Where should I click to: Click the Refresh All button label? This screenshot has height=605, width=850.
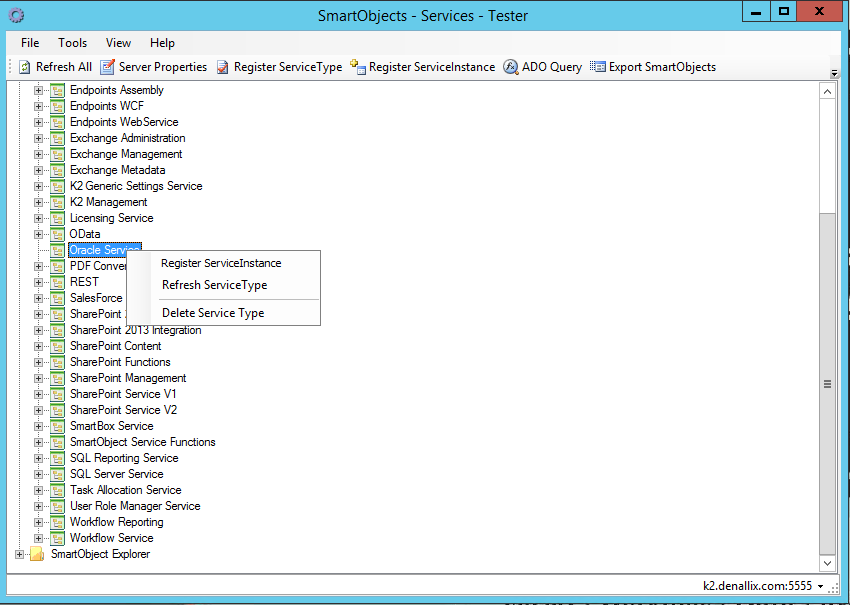[x=64, y=67]
